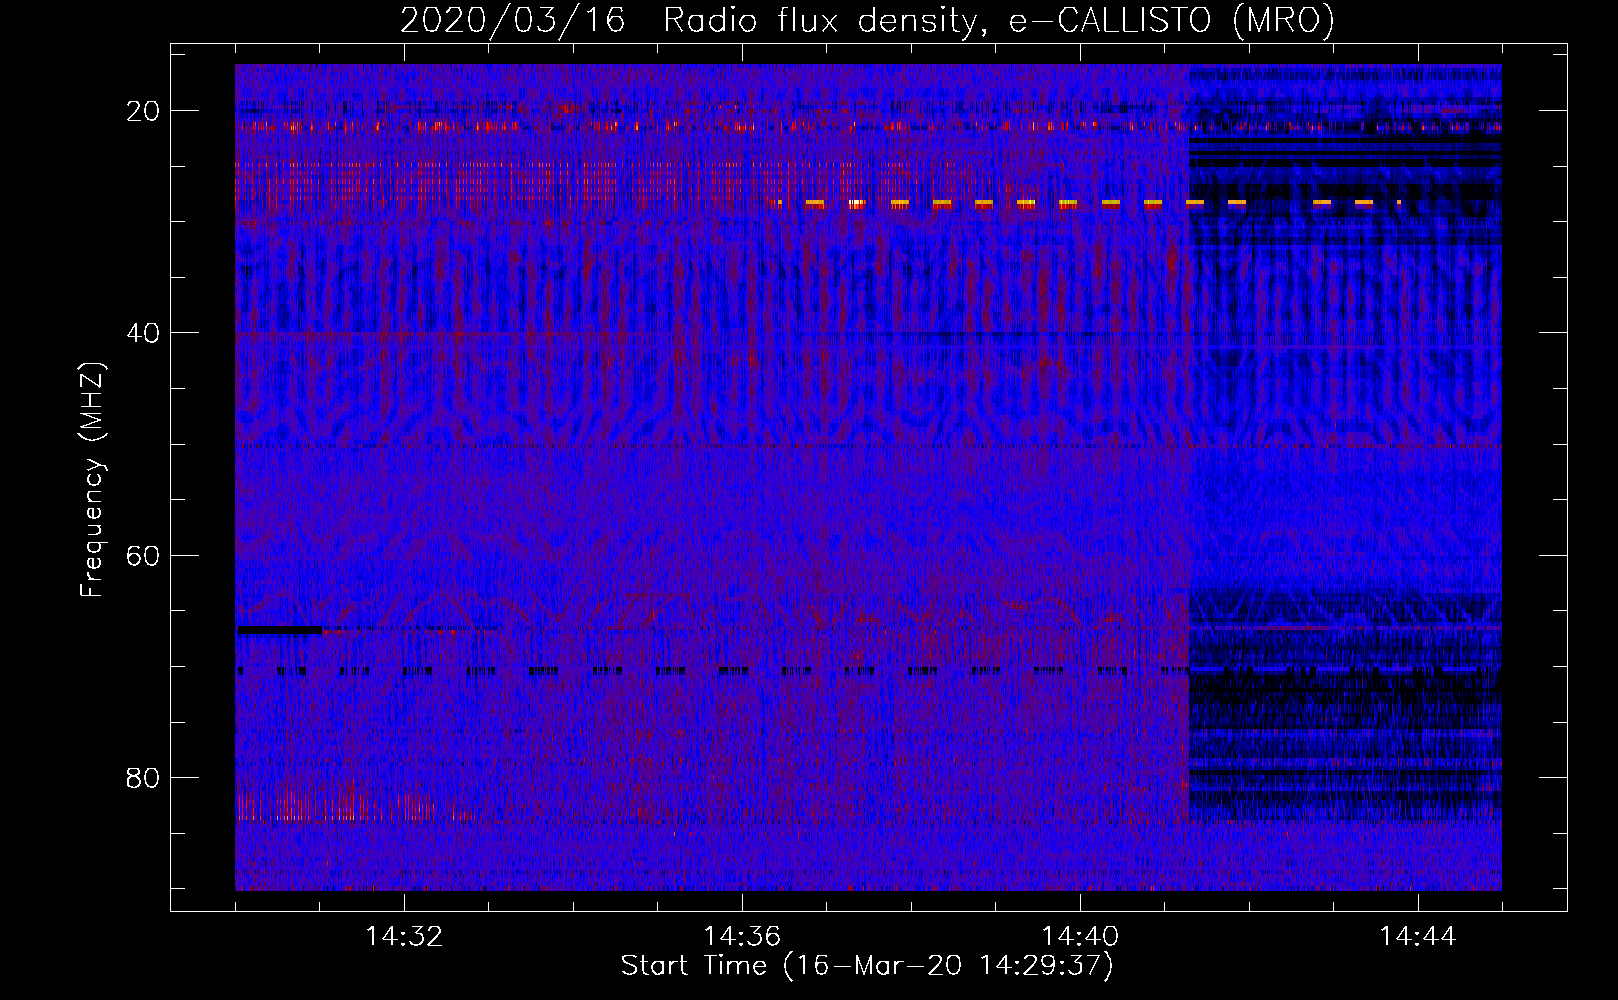Screen dimensions: 1618x1000
Task: Click the "14:32" time tick label
Action: click(x=404, y=937)
